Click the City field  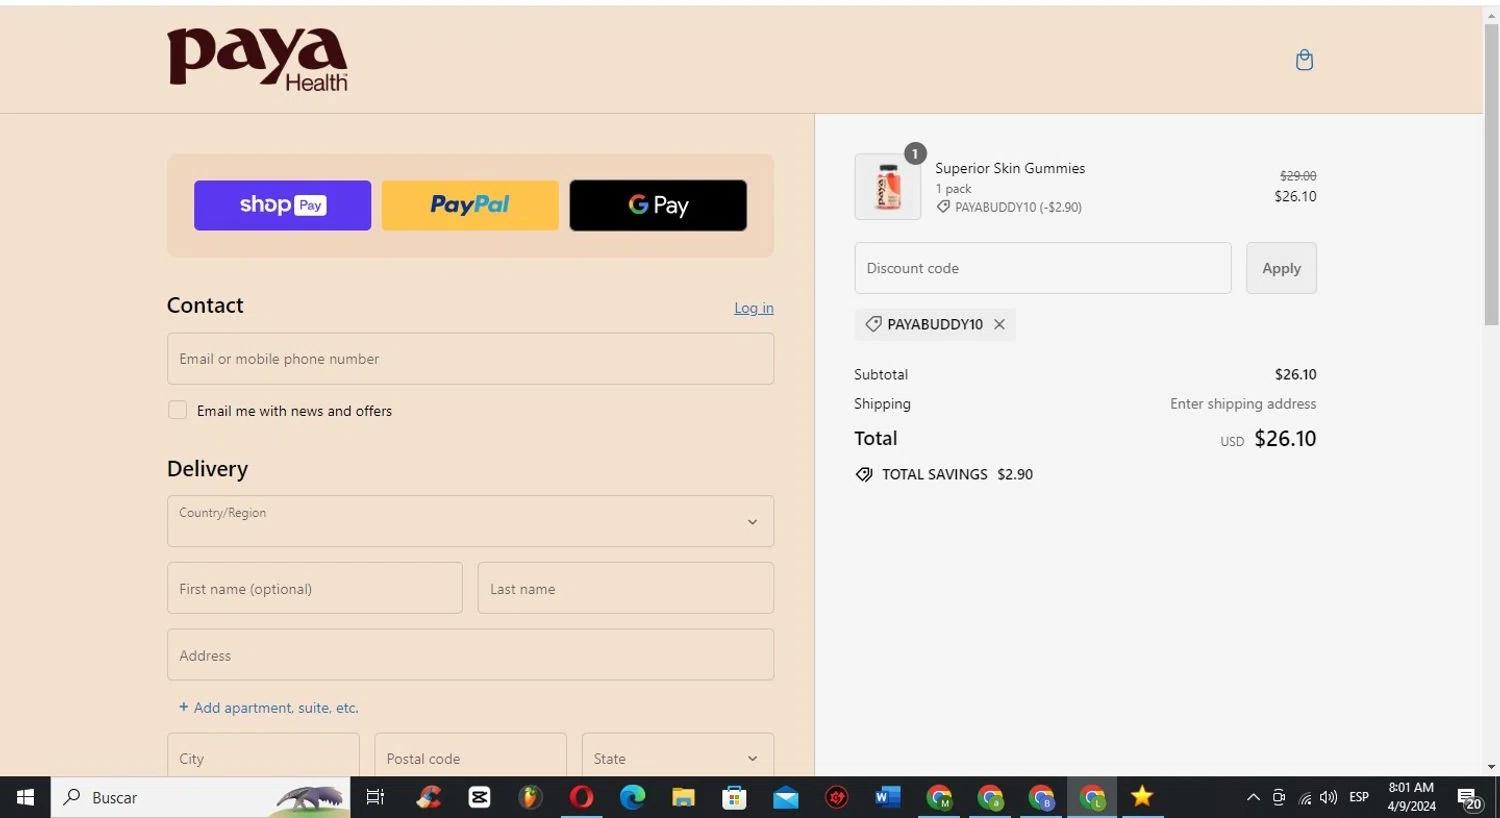[x=263, y=755]
